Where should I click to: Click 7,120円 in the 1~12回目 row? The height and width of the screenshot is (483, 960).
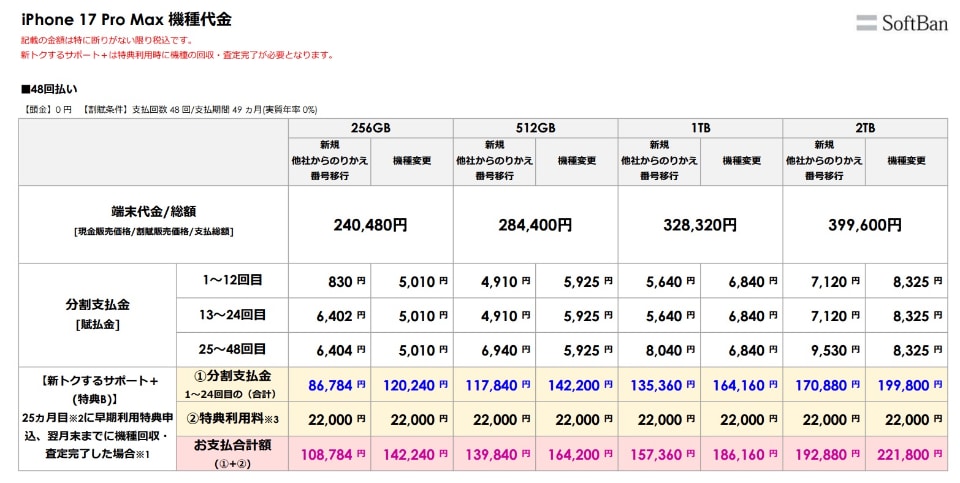[824, 282]
